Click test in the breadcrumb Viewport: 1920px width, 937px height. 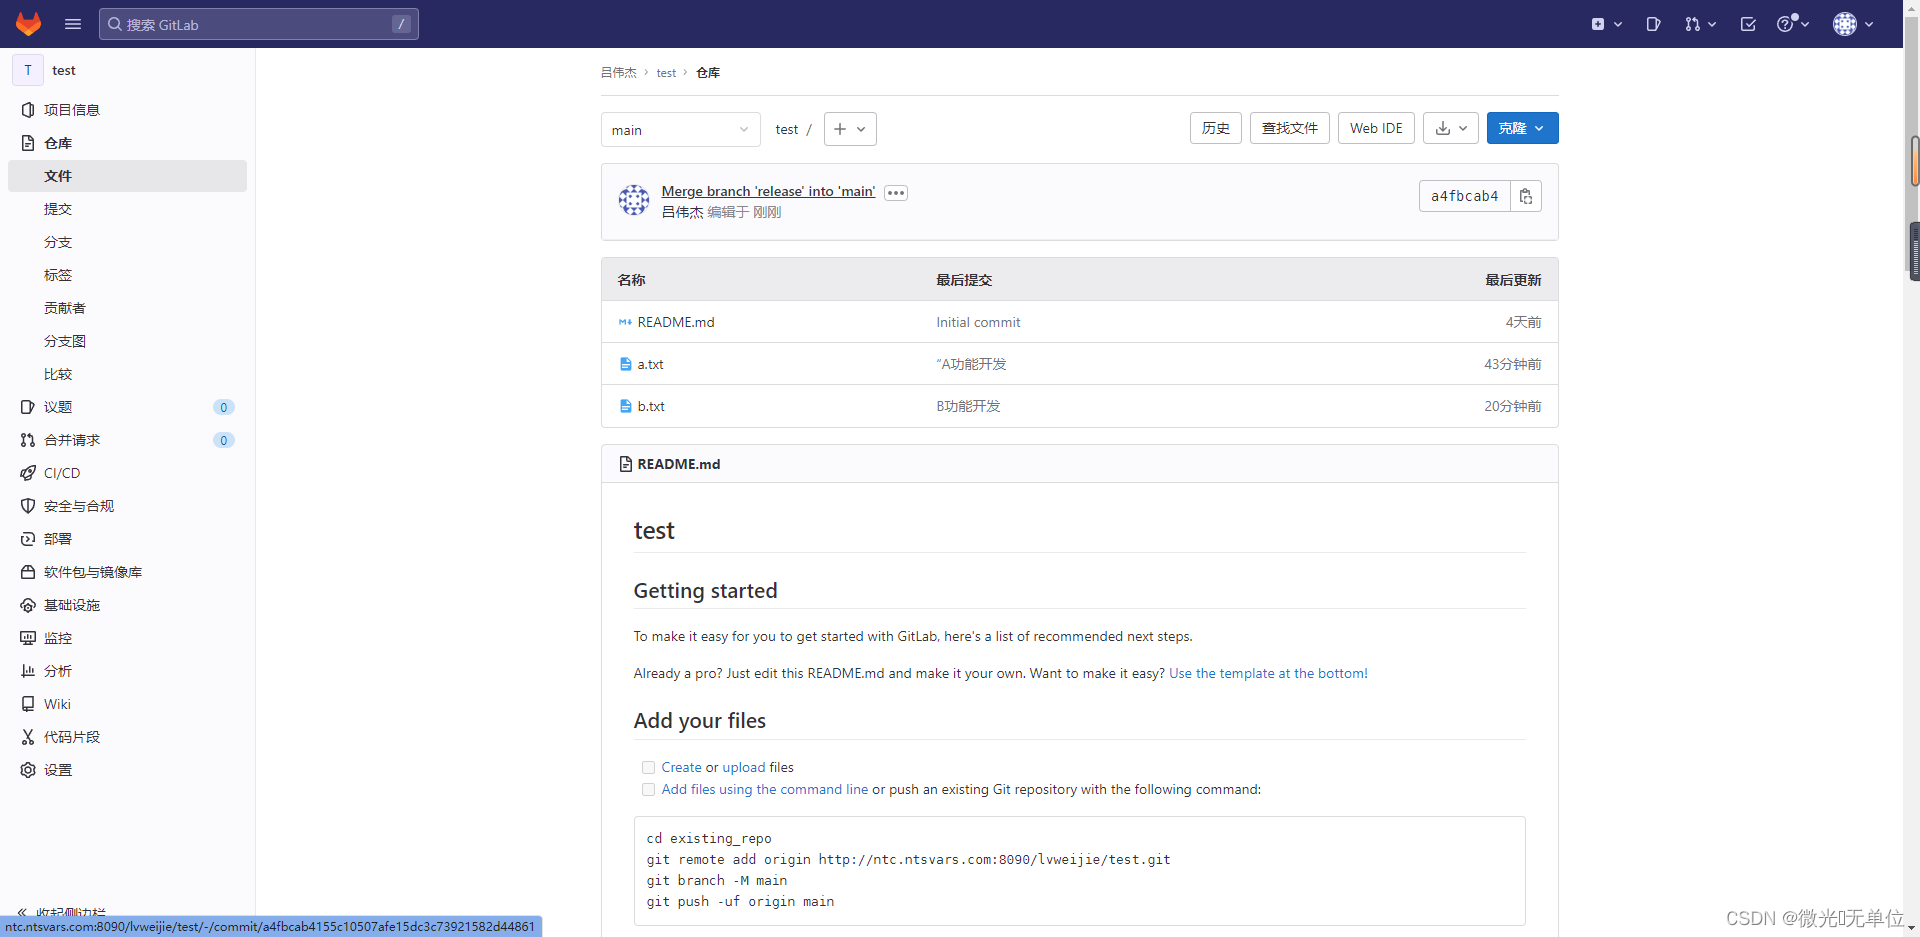[x=666, y=72]
